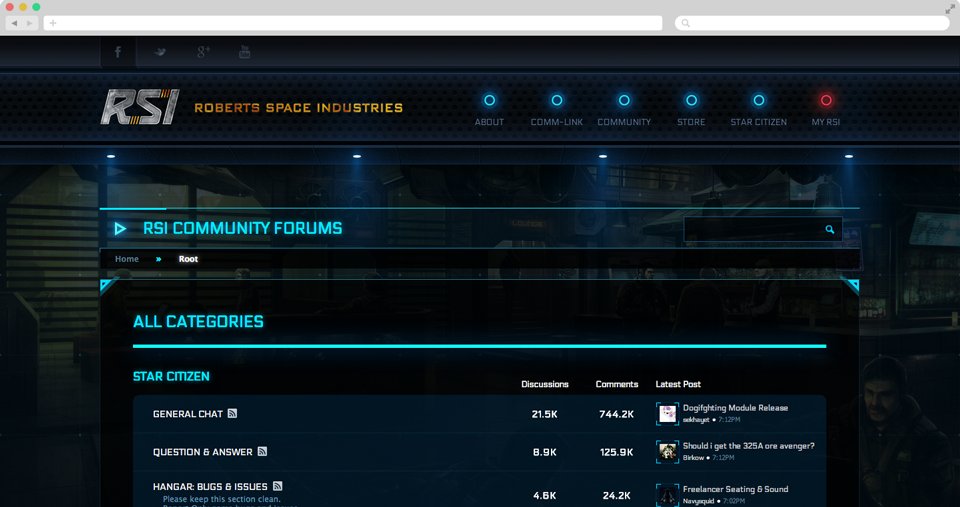Click avatar beside Freelancer Seating post

pos(667,495)
